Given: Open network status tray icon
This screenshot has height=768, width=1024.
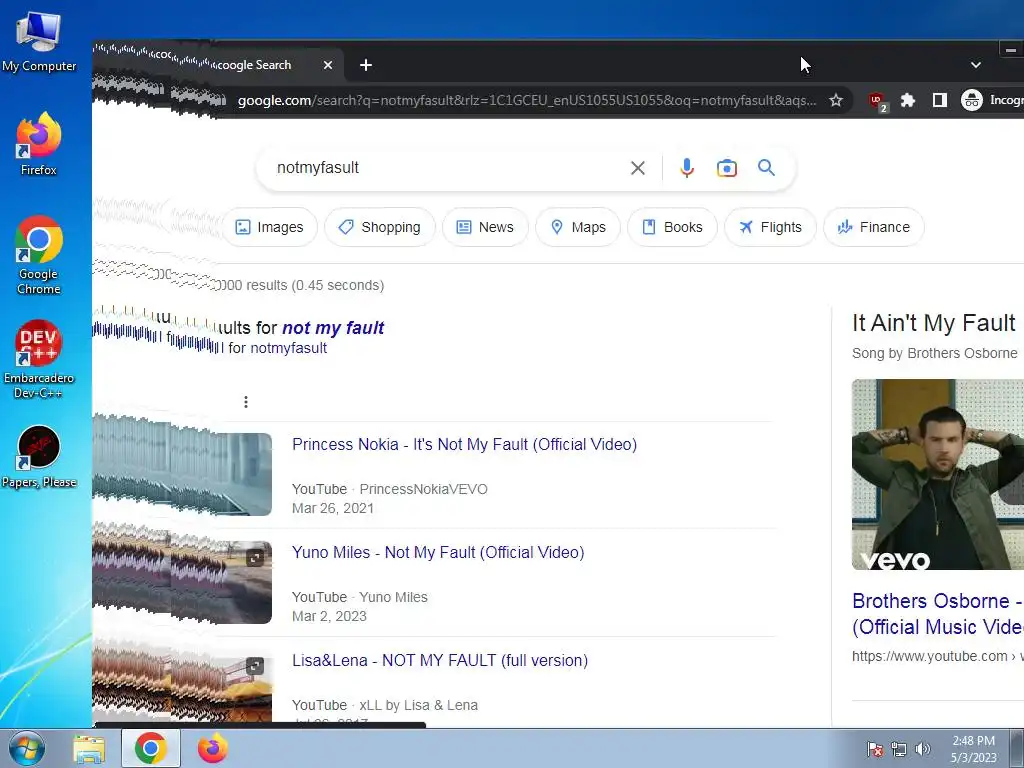Looking at the screenshot, I should pos(899,749).
